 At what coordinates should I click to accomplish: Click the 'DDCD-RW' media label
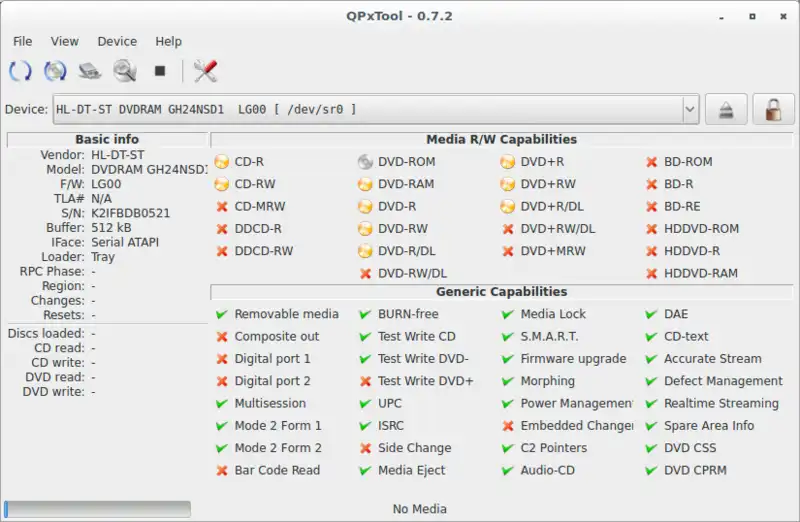point(264,251)
